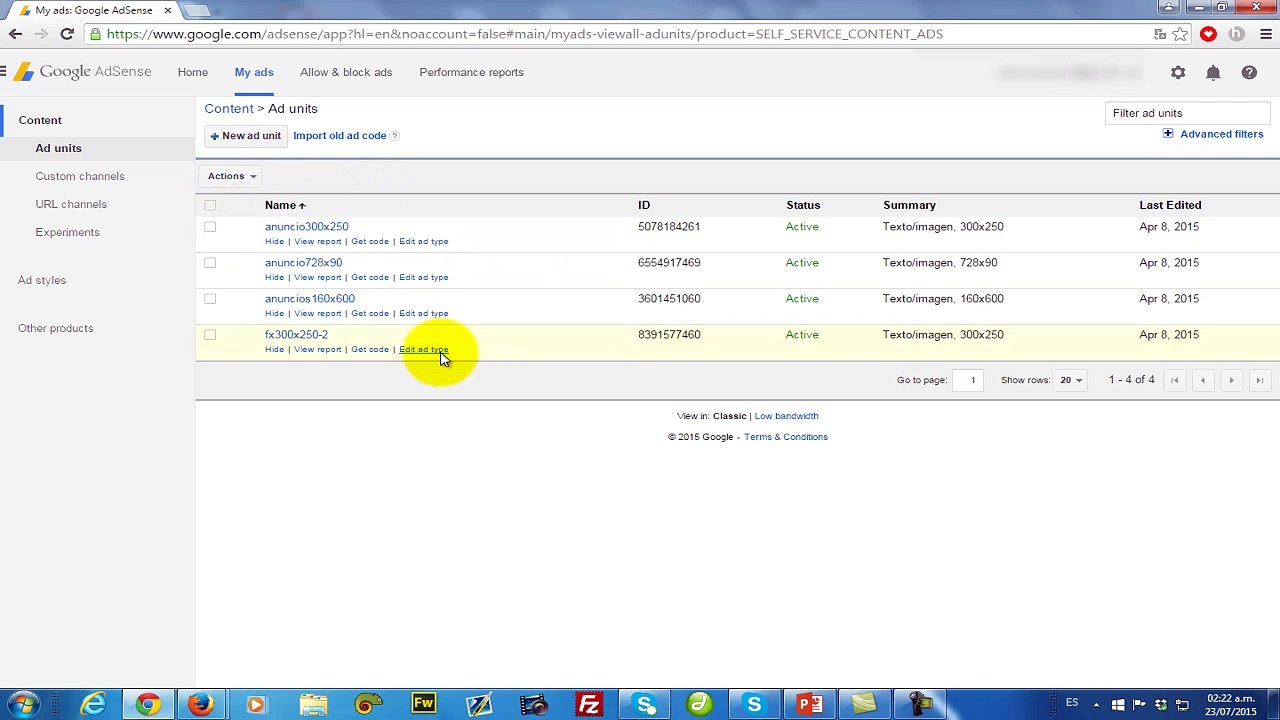Open PowerPoint from the taskbar
Viewport: 1280px width, 720px height.
pyautogui.click(x=808, y=705)
